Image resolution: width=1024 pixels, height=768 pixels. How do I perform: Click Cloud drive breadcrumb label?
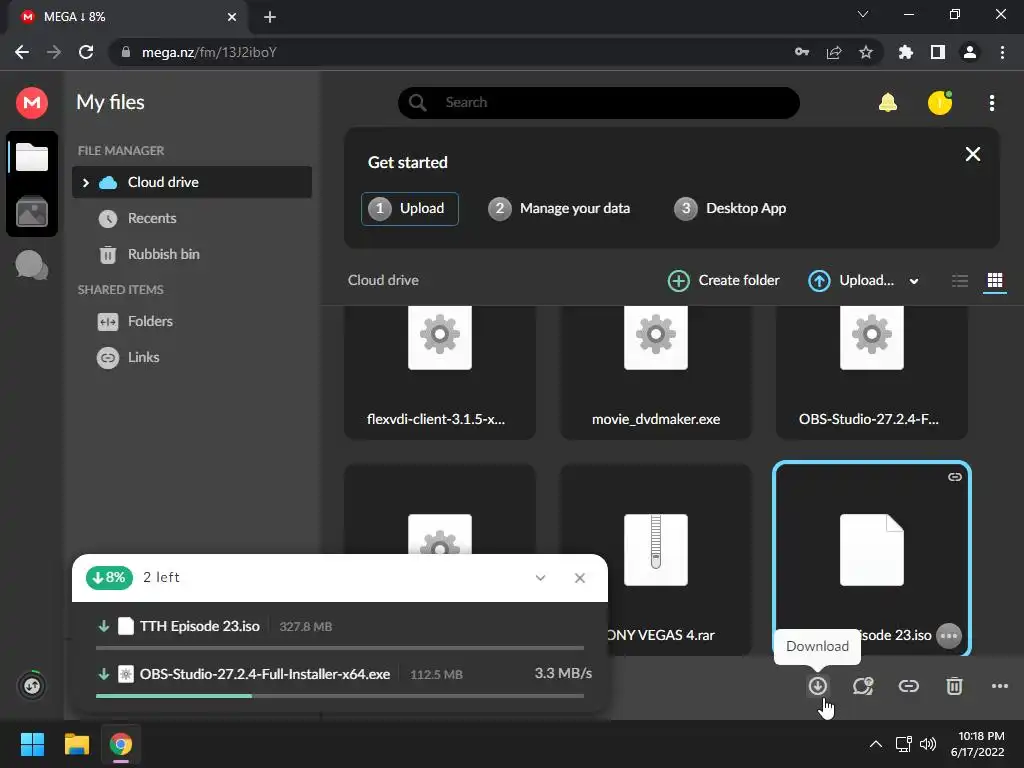click(383, 280)
